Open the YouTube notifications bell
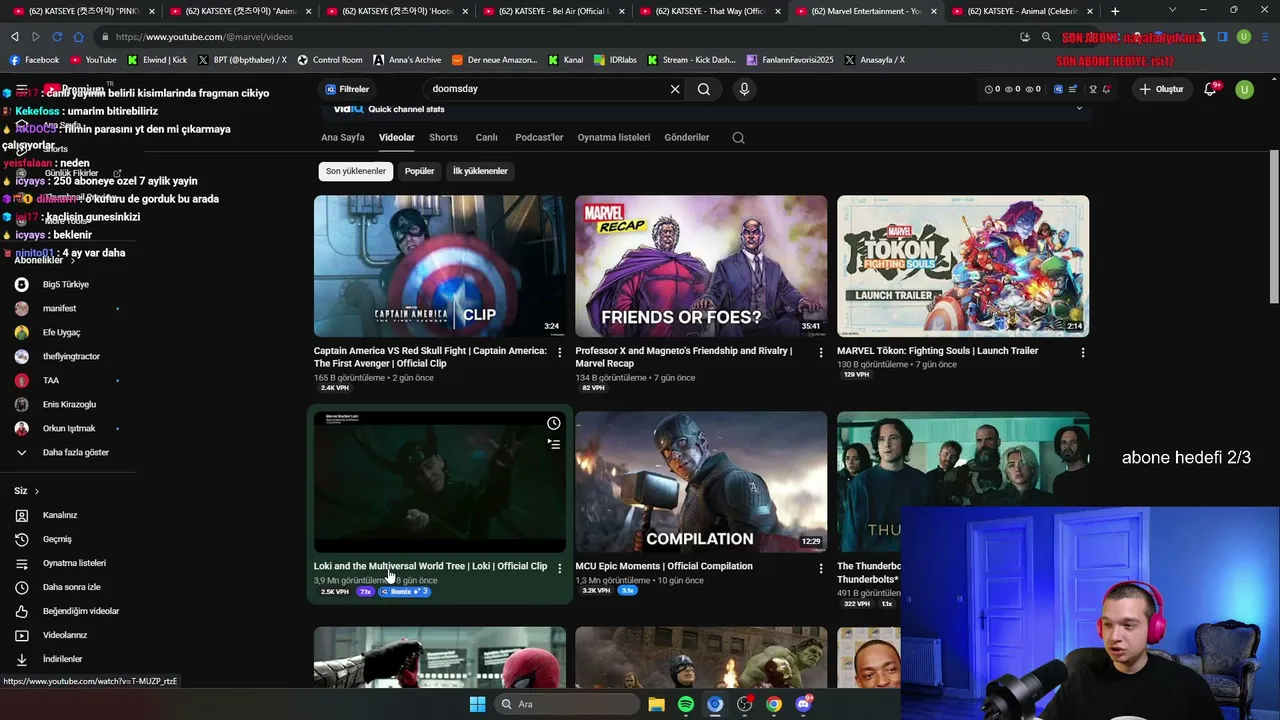Screen dimensions: 1280x720 point(1210,89)
